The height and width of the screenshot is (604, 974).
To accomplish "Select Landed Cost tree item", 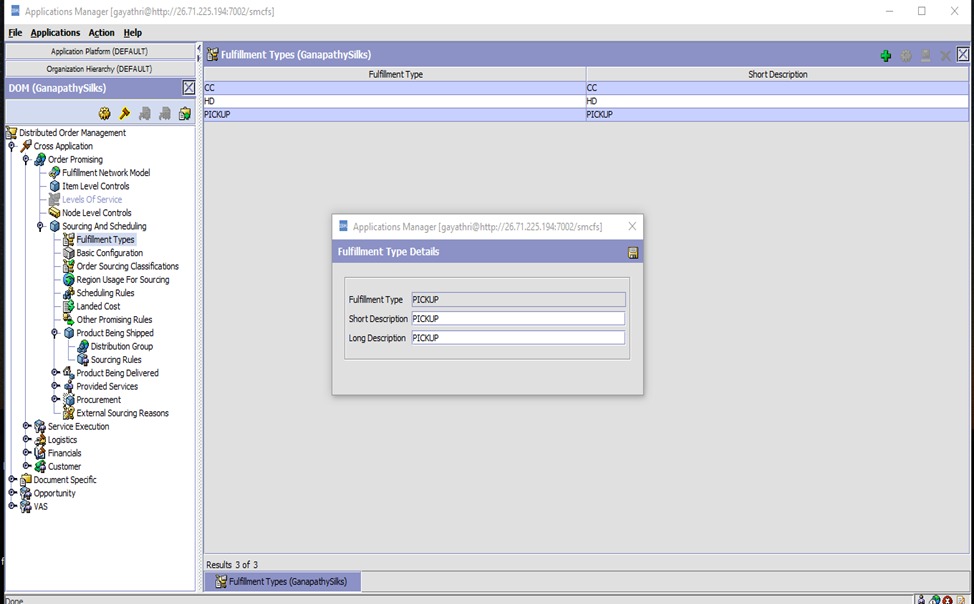I will (98, 307).
